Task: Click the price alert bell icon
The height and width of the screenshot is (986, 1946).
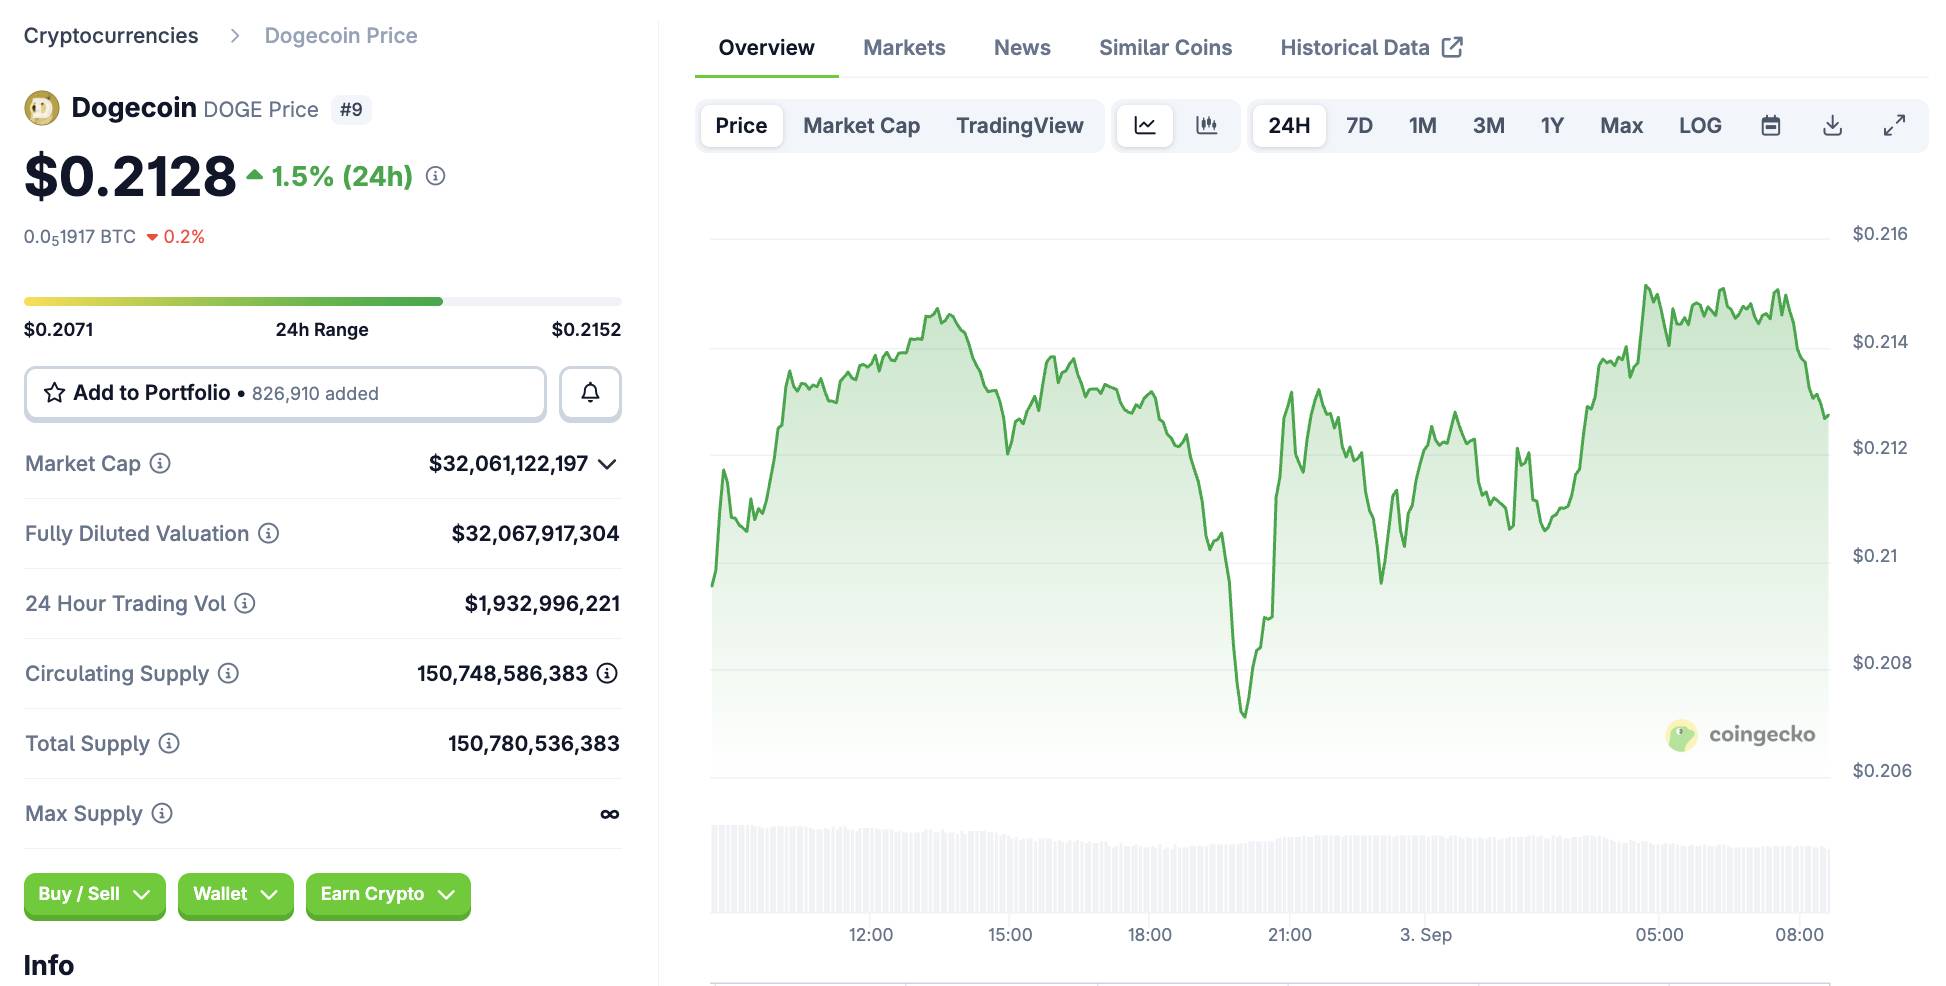Action: 590,393
